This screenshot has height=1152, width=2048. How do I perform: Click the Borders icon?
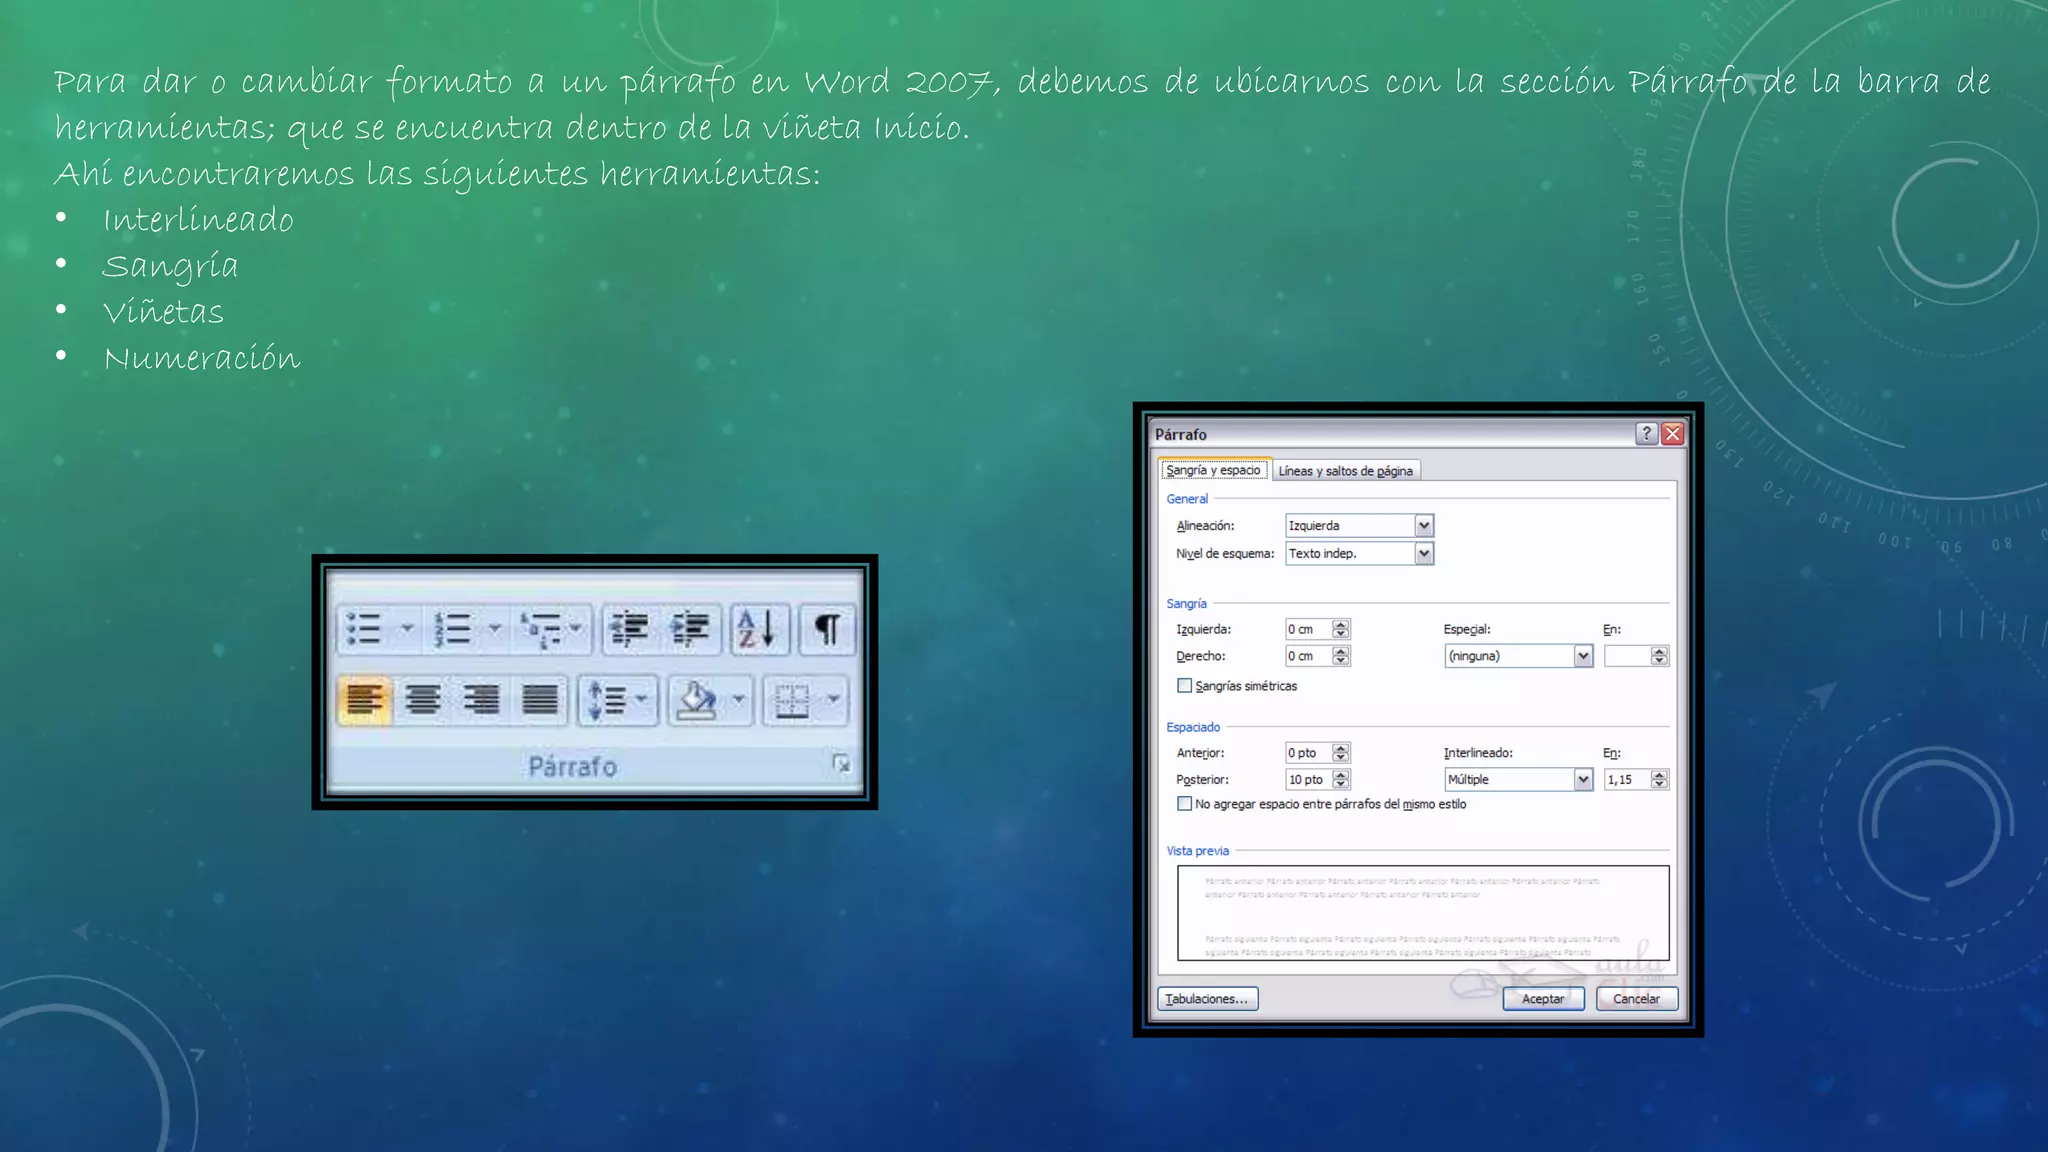792,700
